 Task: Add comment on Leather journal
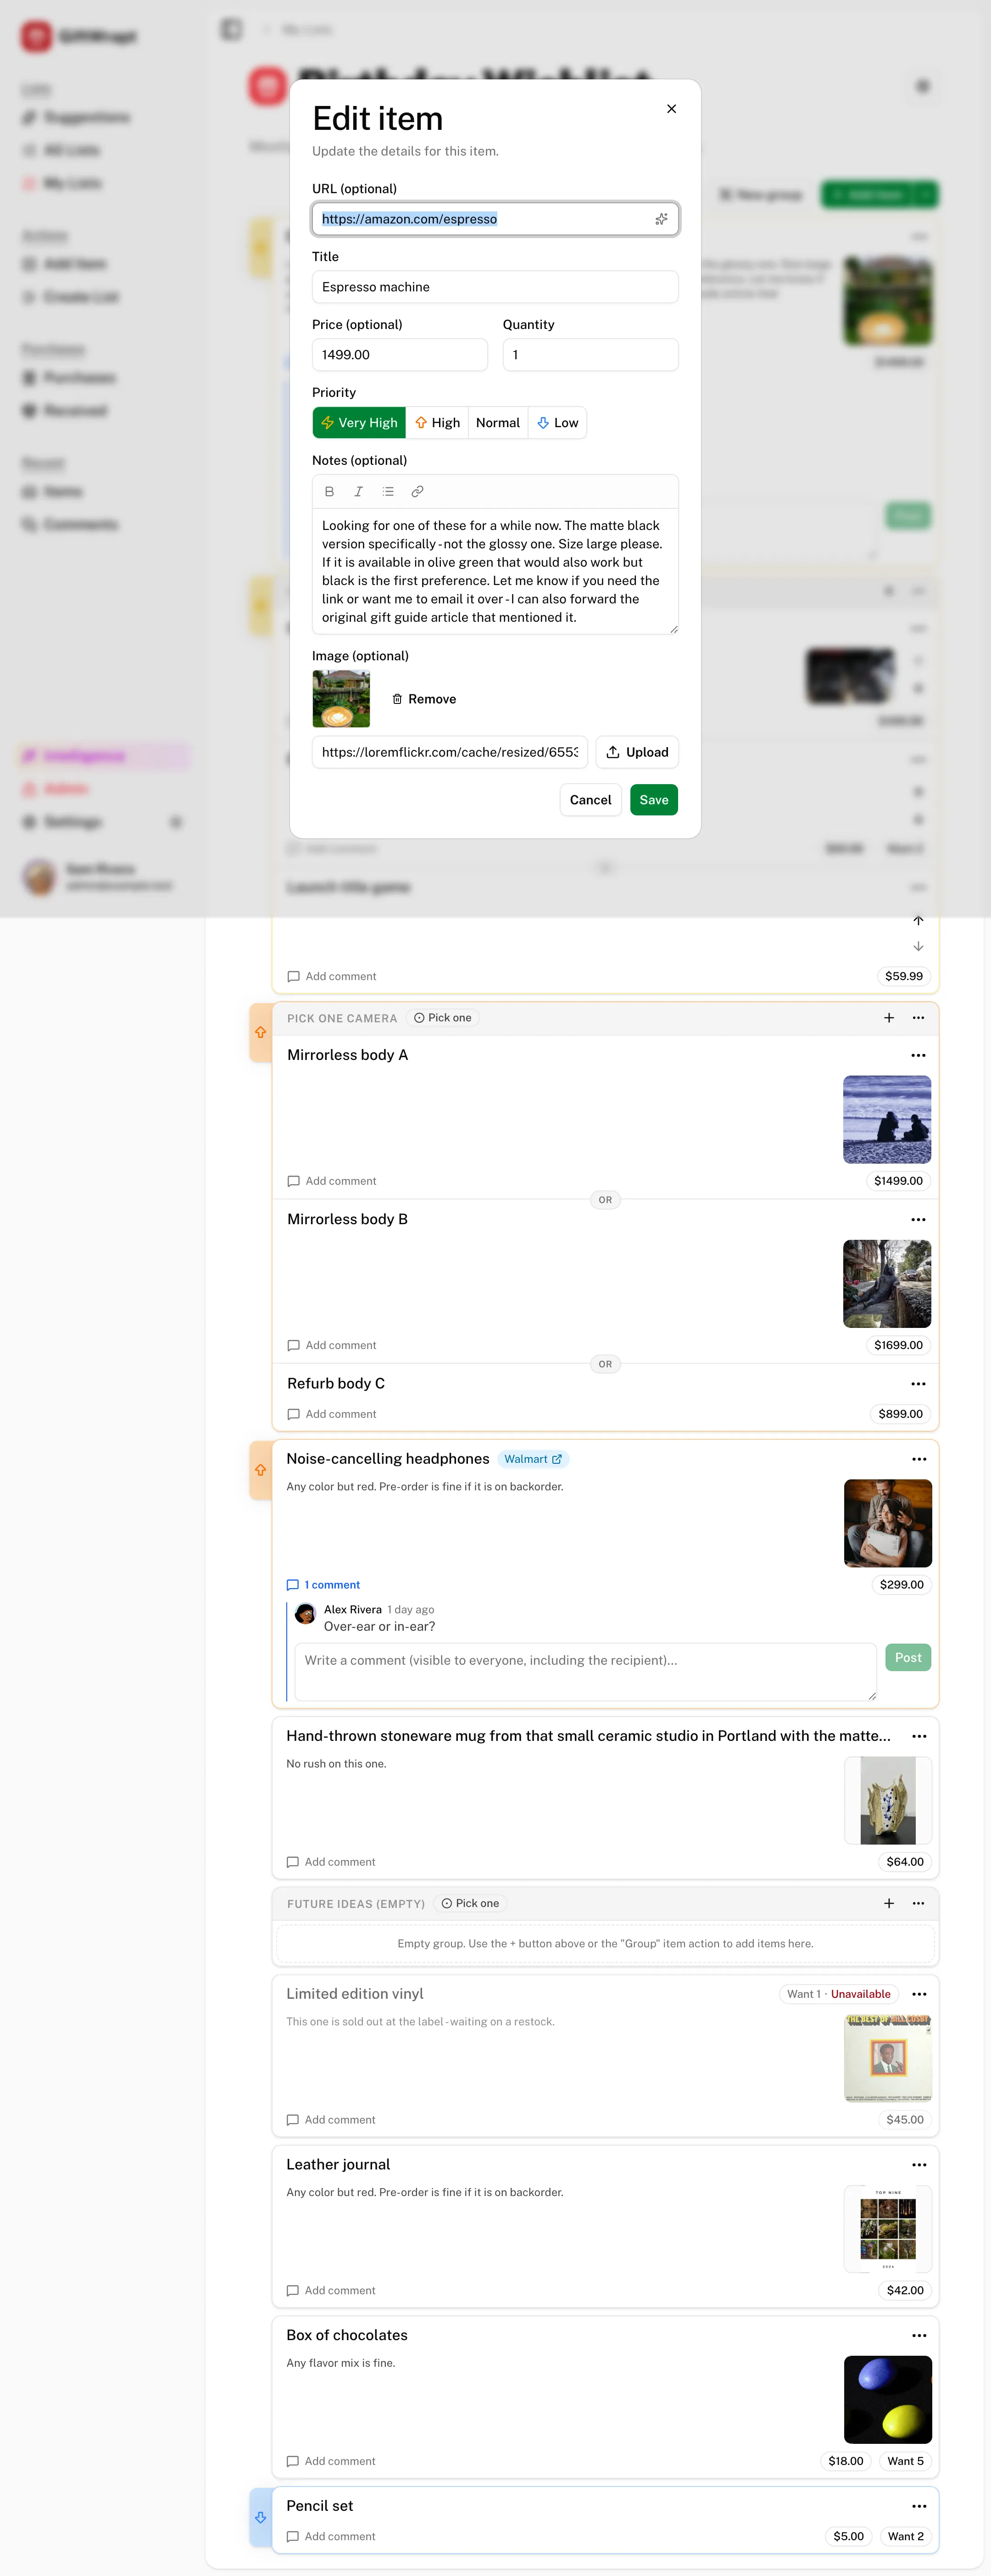pos(331,2291)
